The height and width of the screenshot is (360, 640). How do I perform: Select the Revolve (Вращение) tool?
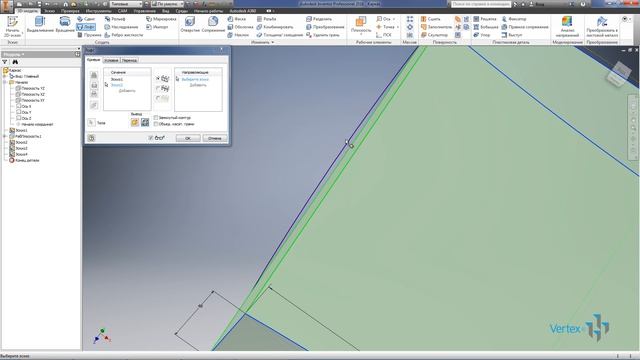click(65, 25)
